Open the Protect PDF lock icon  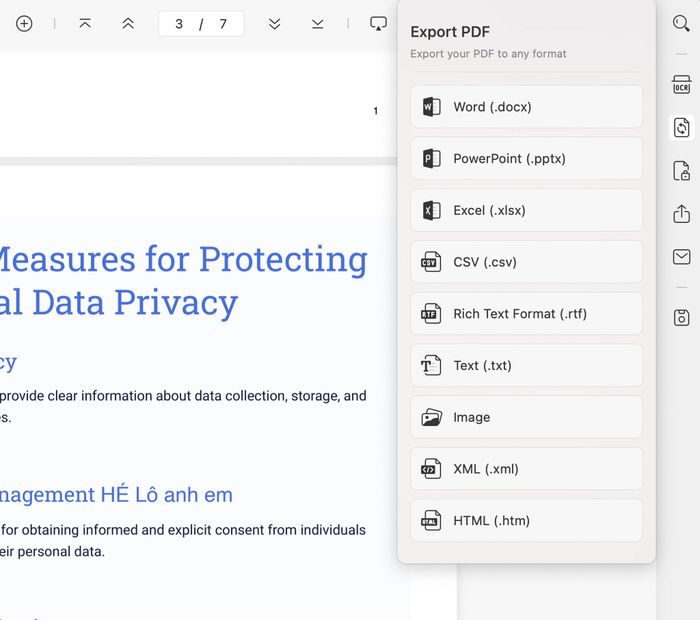(x=681, y=171)
